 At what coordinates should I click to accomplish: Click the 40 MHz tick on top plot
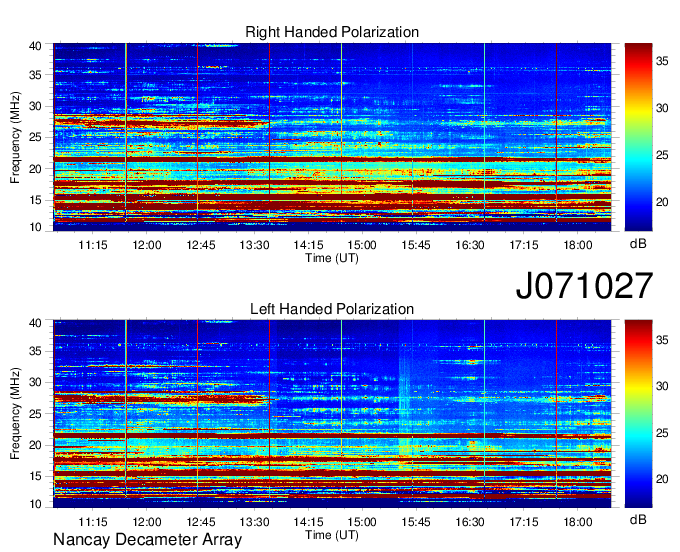35,46
